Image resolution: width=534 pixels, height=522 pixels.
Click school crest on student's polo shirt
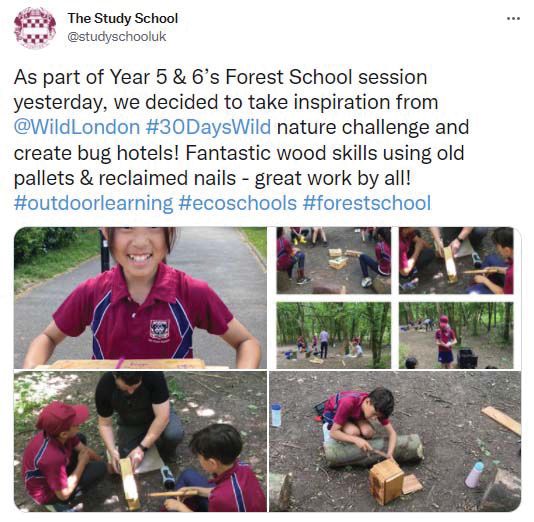click(160, 329)
